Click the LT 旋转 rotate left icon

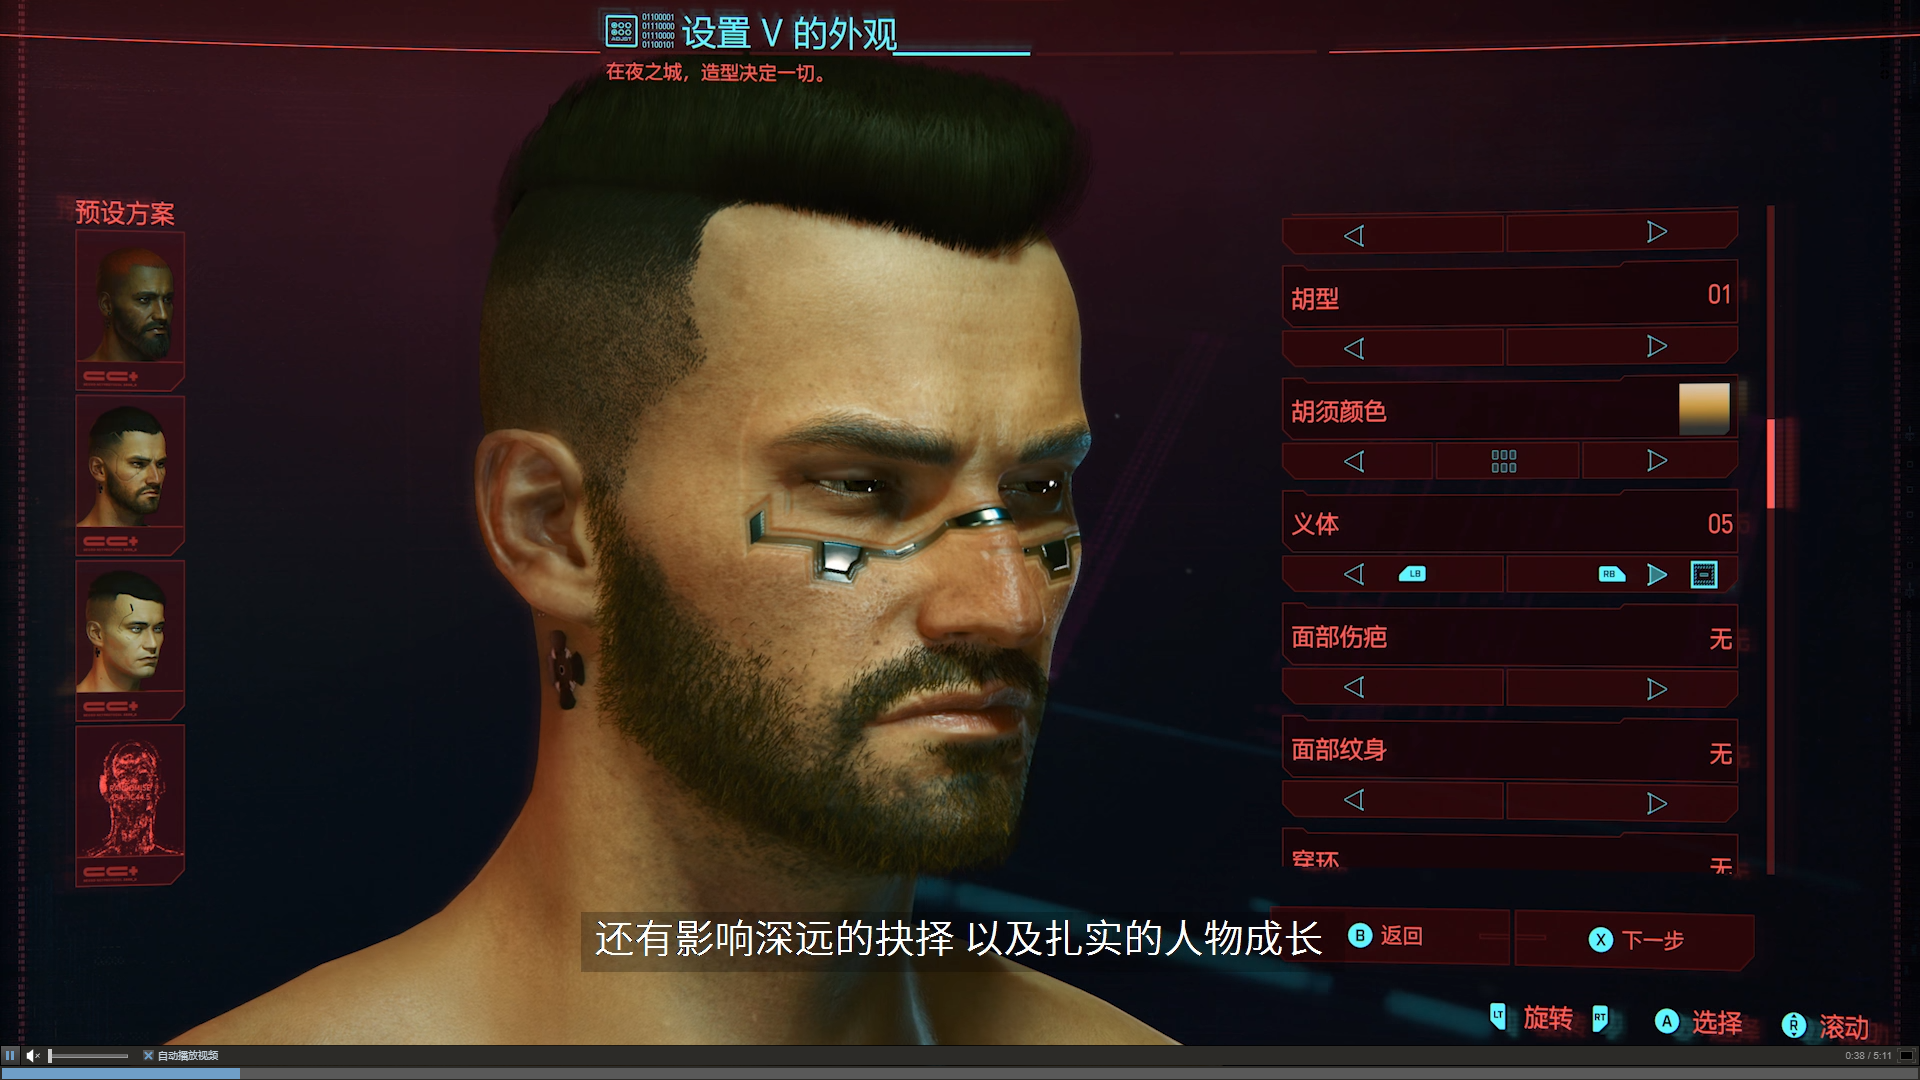tap(1498, 1017)
